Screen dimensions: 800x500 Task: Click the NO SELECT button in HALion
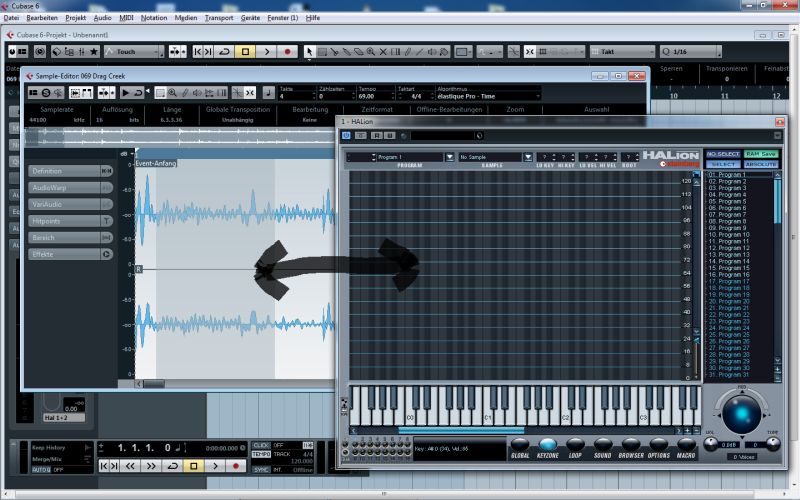pyautogui.click(x=723, y=154)
